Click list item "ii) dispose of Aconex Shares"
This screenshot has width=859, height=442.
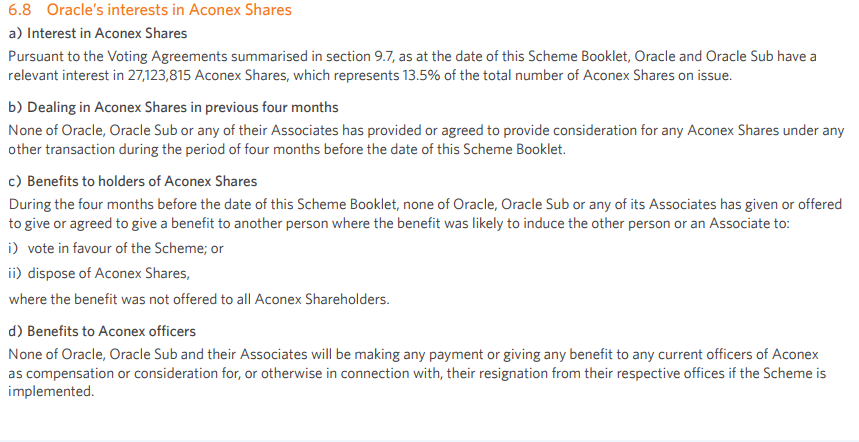point(99,273)
